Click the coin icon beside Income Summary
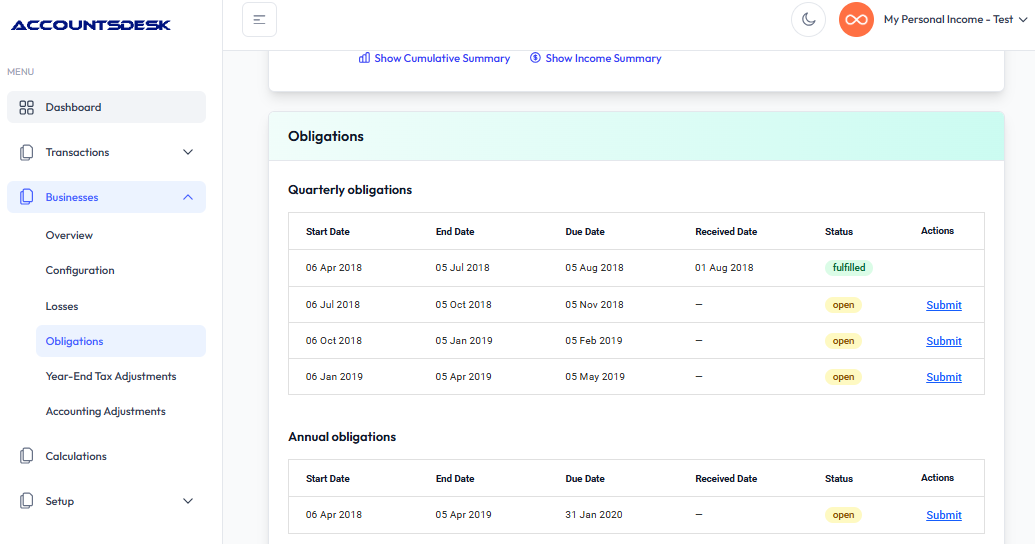 (x=535, y=58)
